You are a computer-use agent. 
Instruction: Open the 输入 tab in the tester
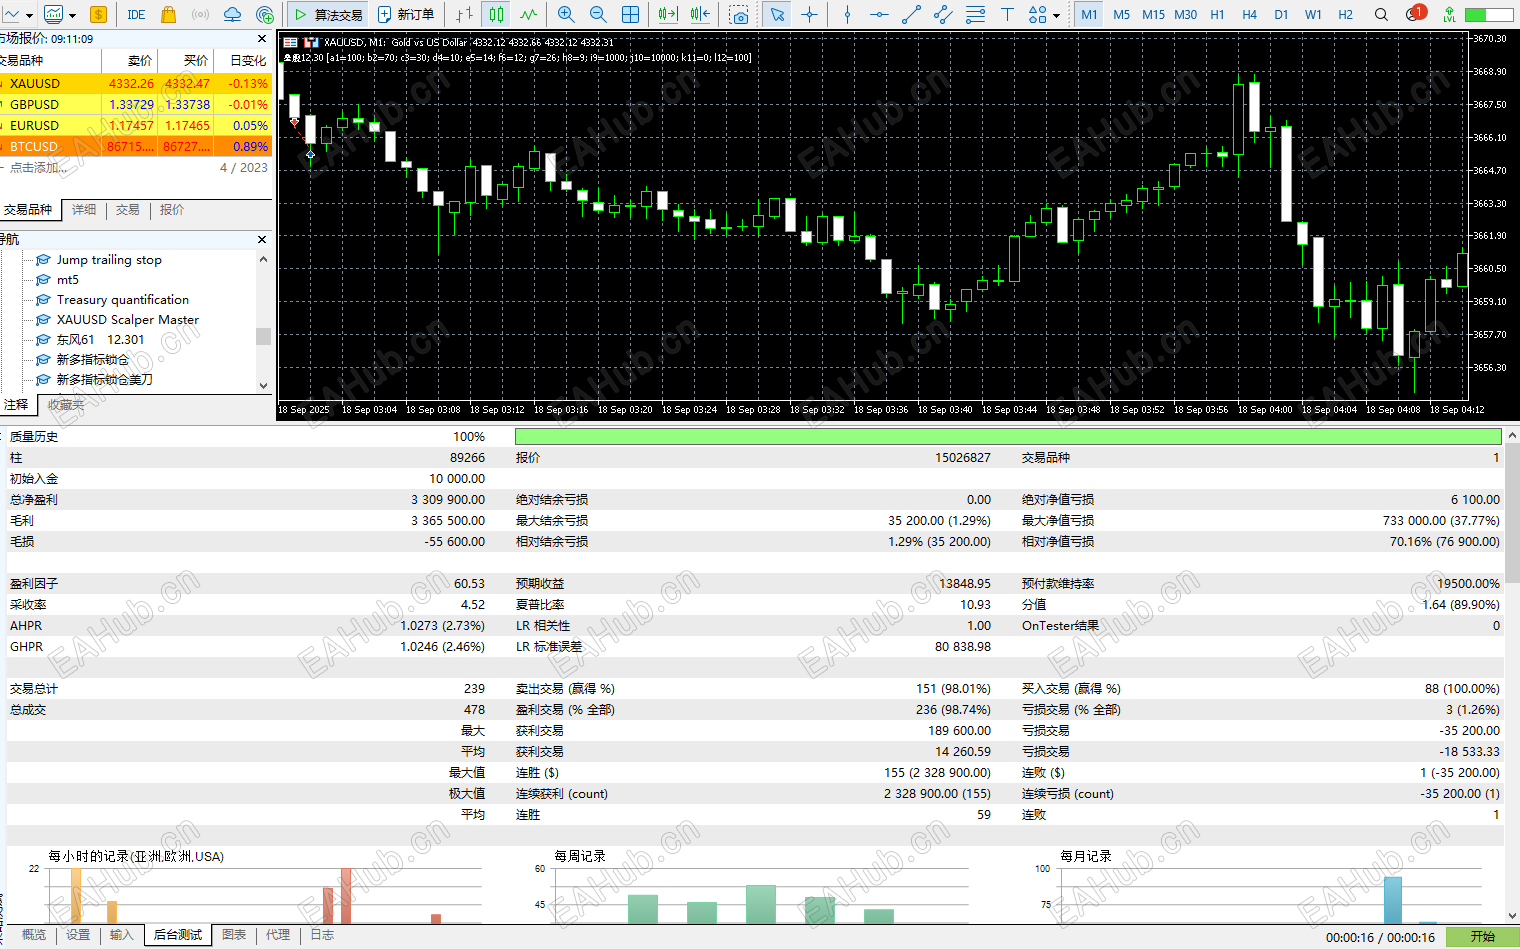121,935
